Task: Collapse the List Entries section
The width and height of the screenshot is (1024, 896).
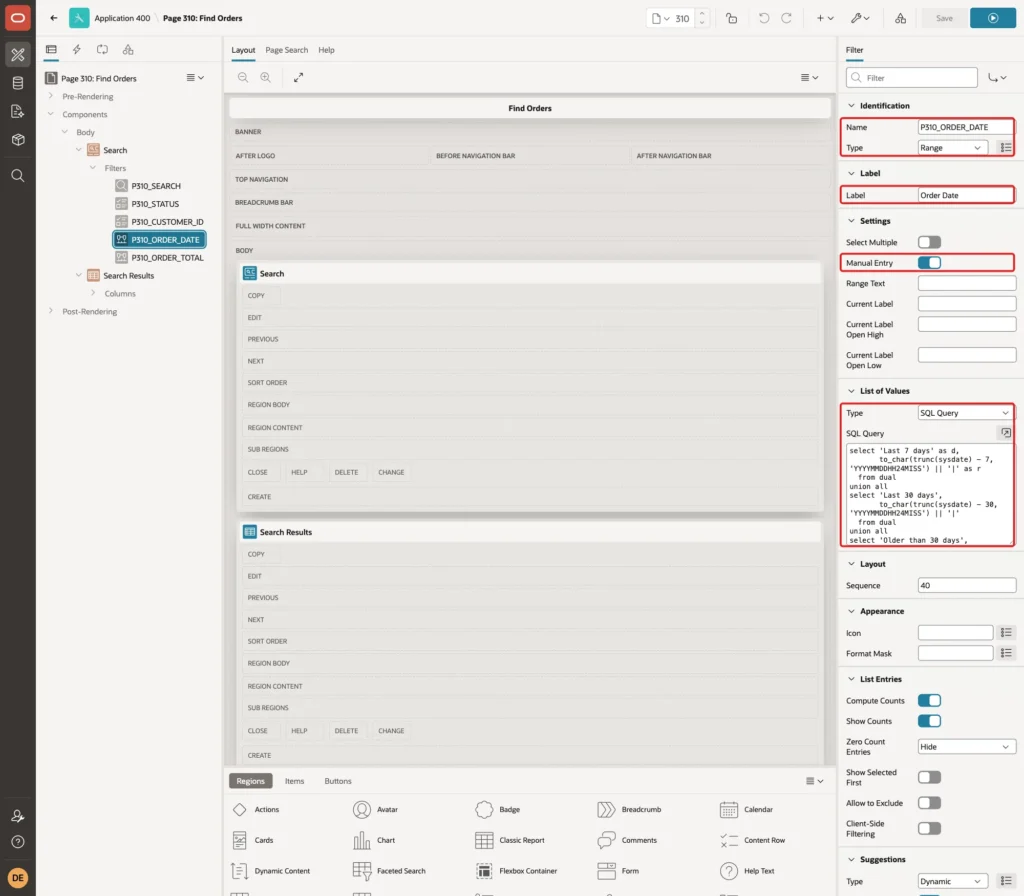Action: pyautogui.click(x=851, y=679)
